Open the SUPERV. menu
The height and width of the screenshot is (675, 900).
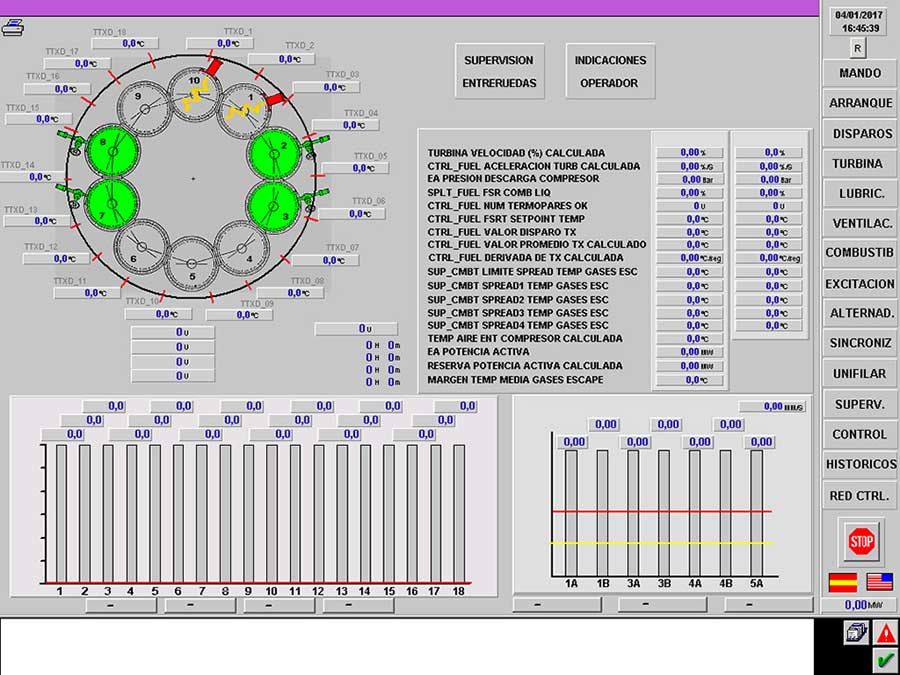[859, 404]
